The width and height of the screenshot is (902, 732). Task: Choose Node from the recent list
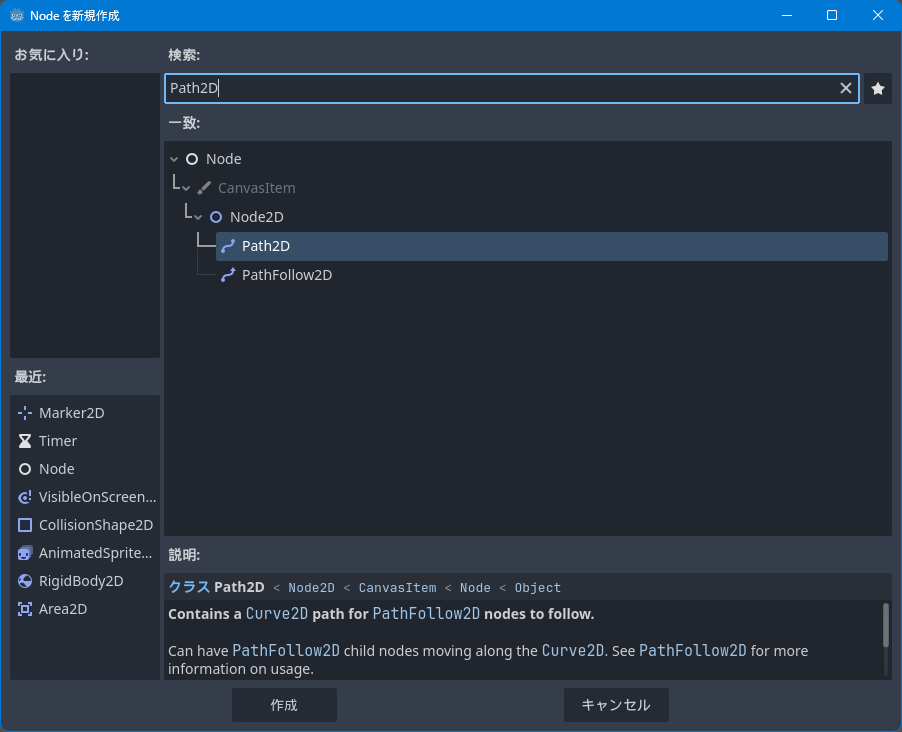point(56,469)
